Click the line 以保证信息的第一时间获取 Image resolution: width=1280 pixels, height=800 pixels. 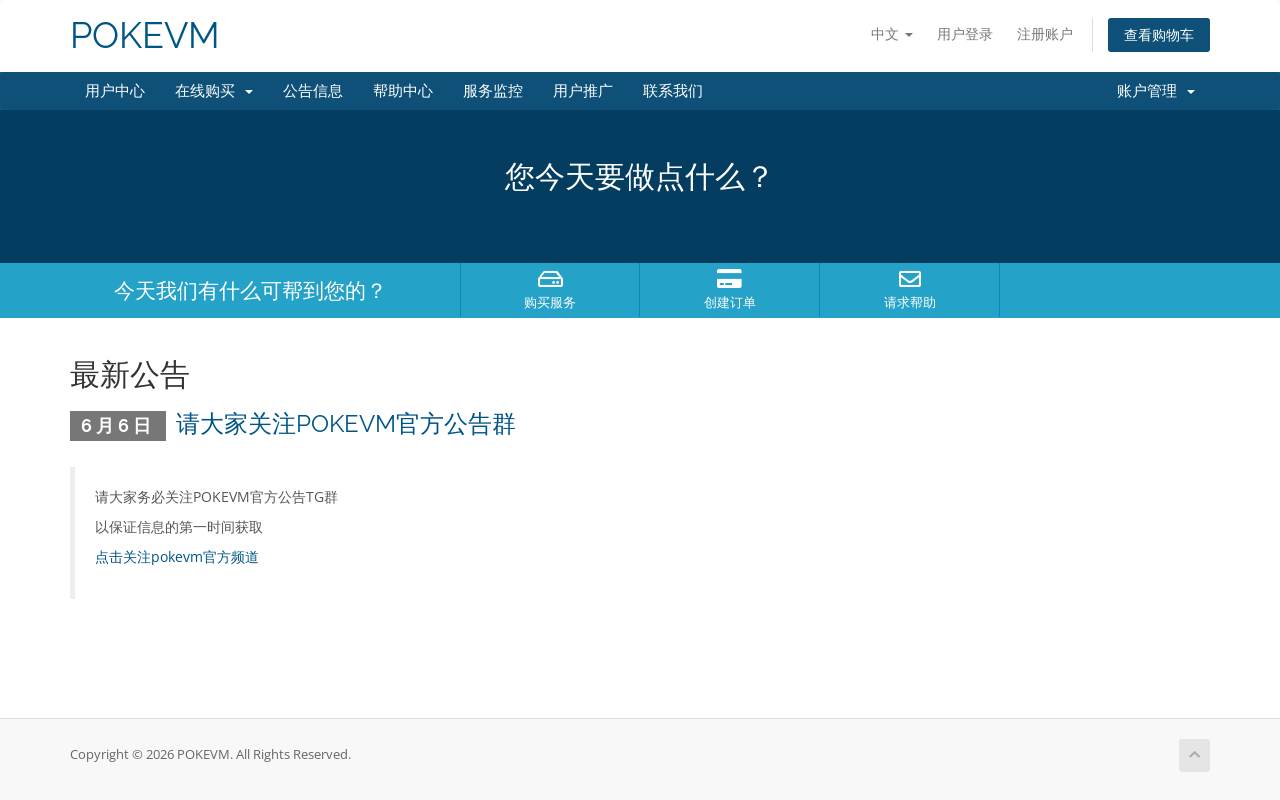[179, 527]
